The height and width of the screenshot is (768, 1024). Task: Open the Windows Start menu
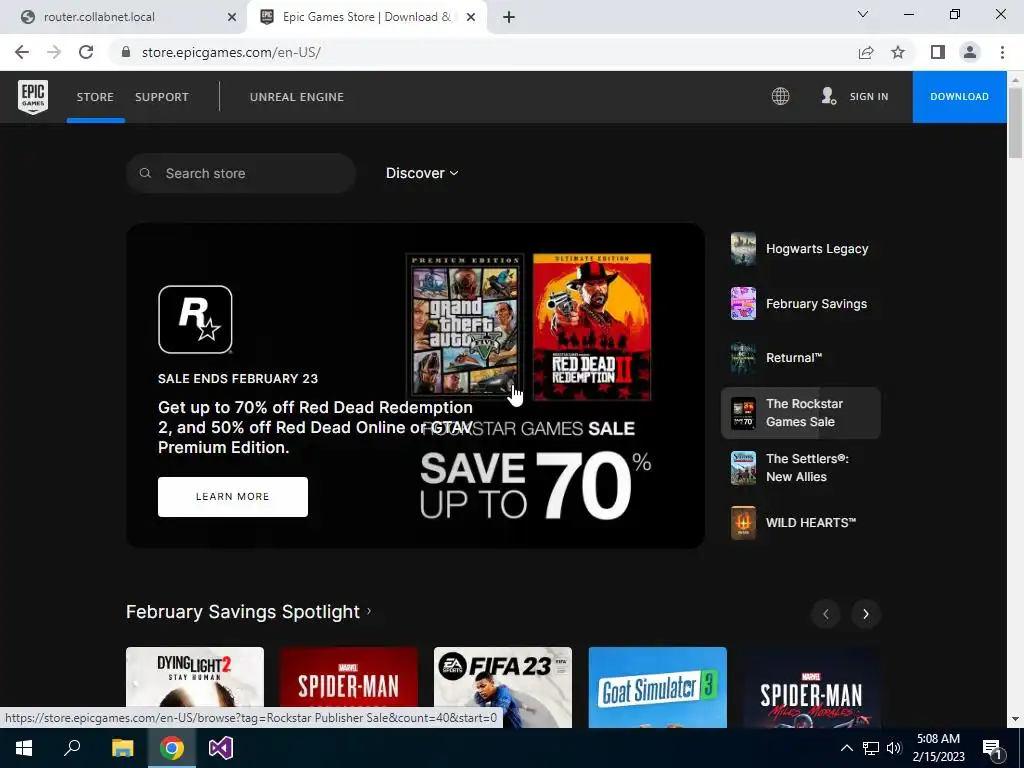(x=24, y=748)
